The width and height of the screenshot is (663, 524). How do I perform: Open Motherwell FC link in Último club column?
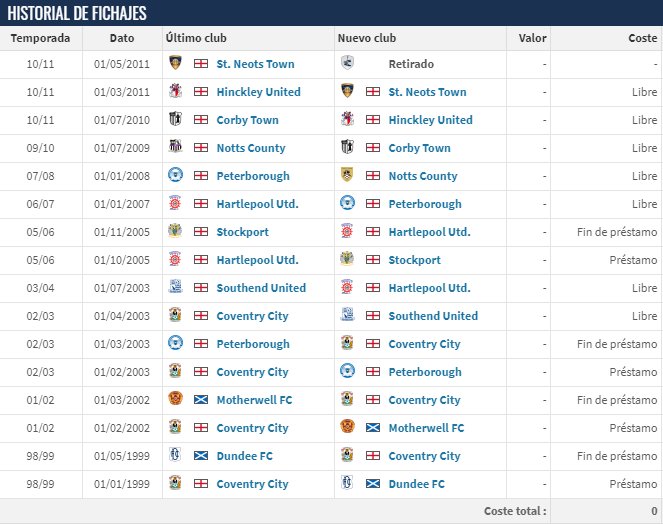tap(254, 400)
